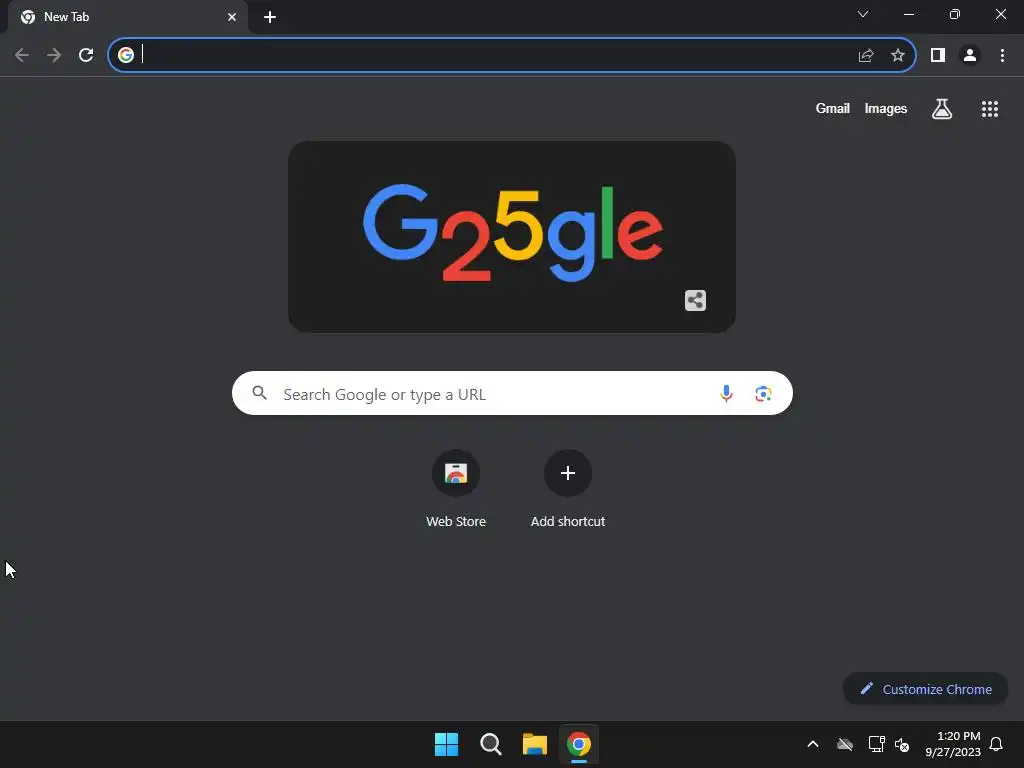Go forward using the forward arrow

click(x=54, y=55)
